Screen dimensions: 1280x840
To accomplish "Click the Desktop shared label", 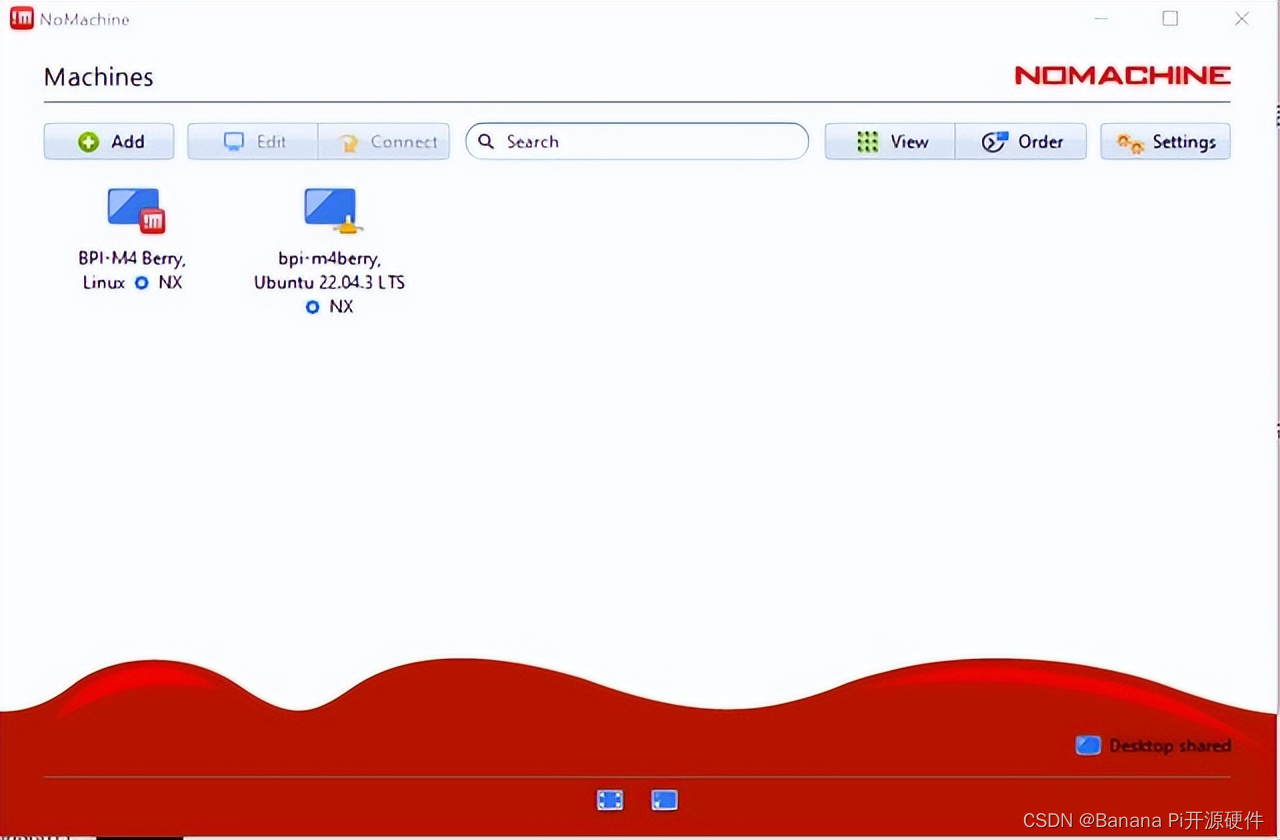I will [x=1170, y=746].
